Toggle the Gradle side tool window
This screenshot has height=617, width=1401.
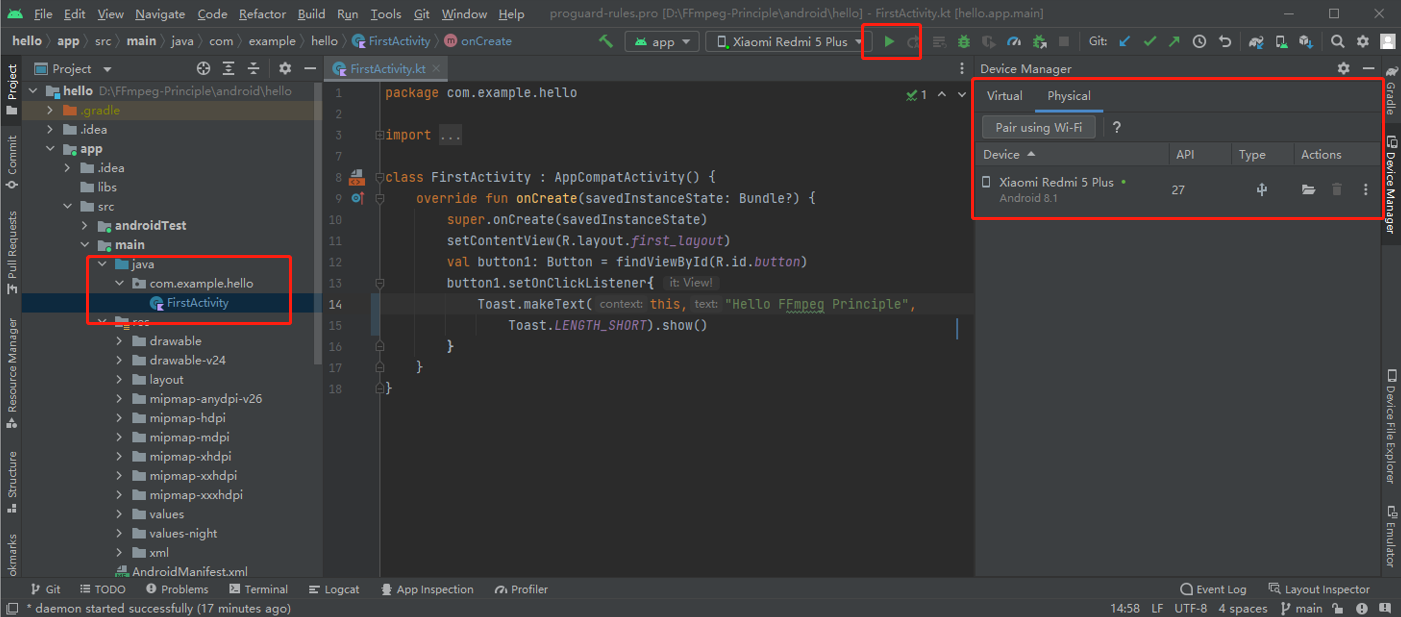click(1390, 98)
